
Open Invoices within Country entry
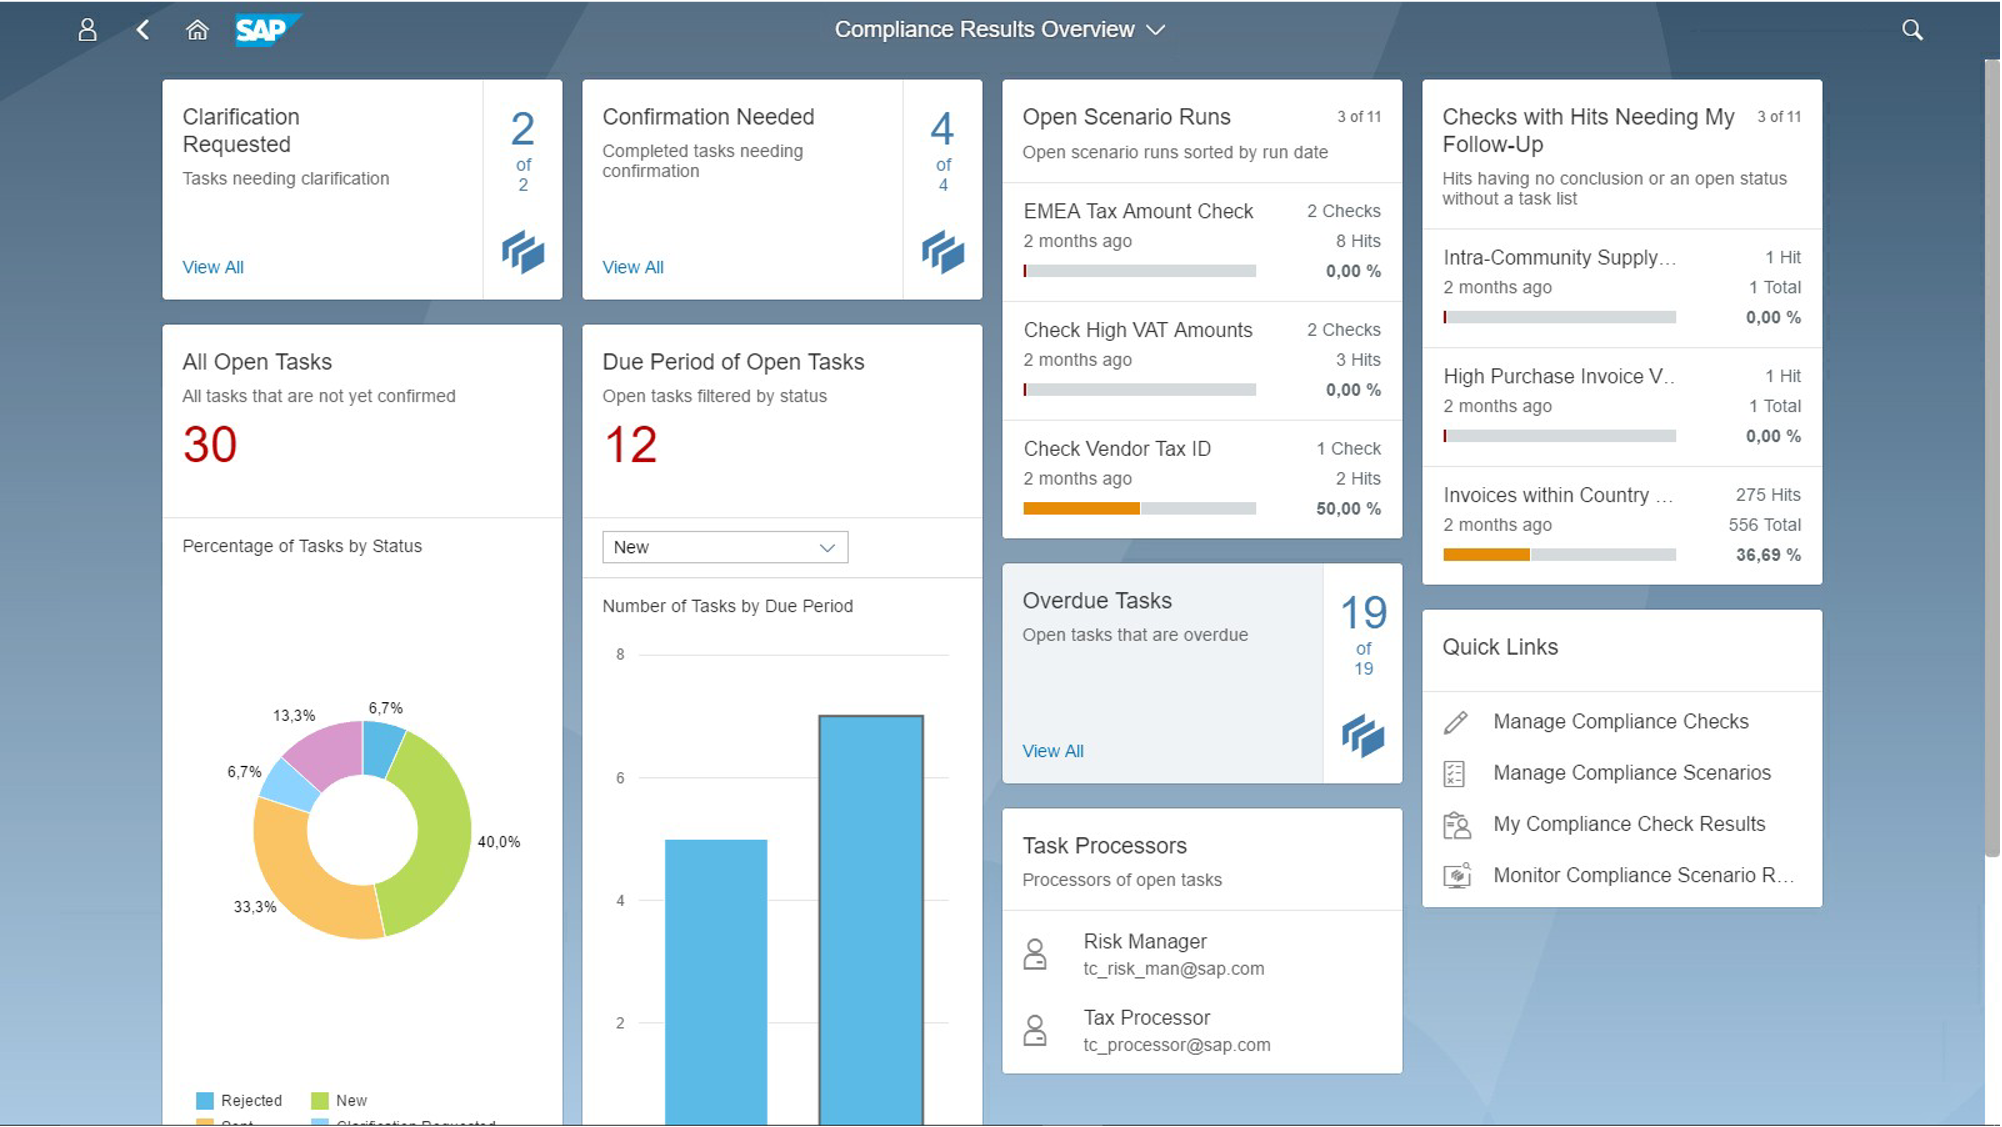[x=1622, y=525]
